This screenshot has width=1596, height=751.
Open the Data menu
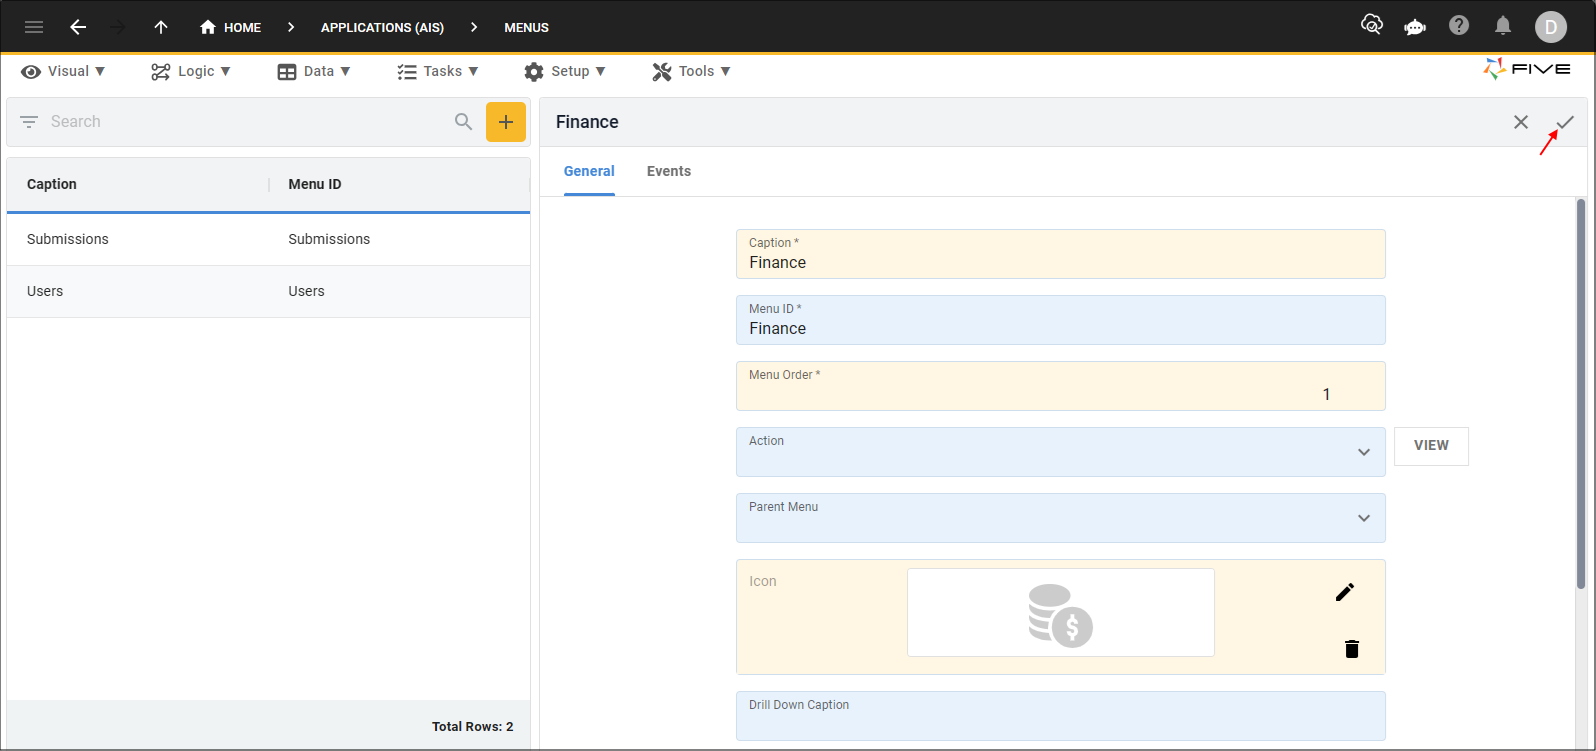(x=314, y=71)
